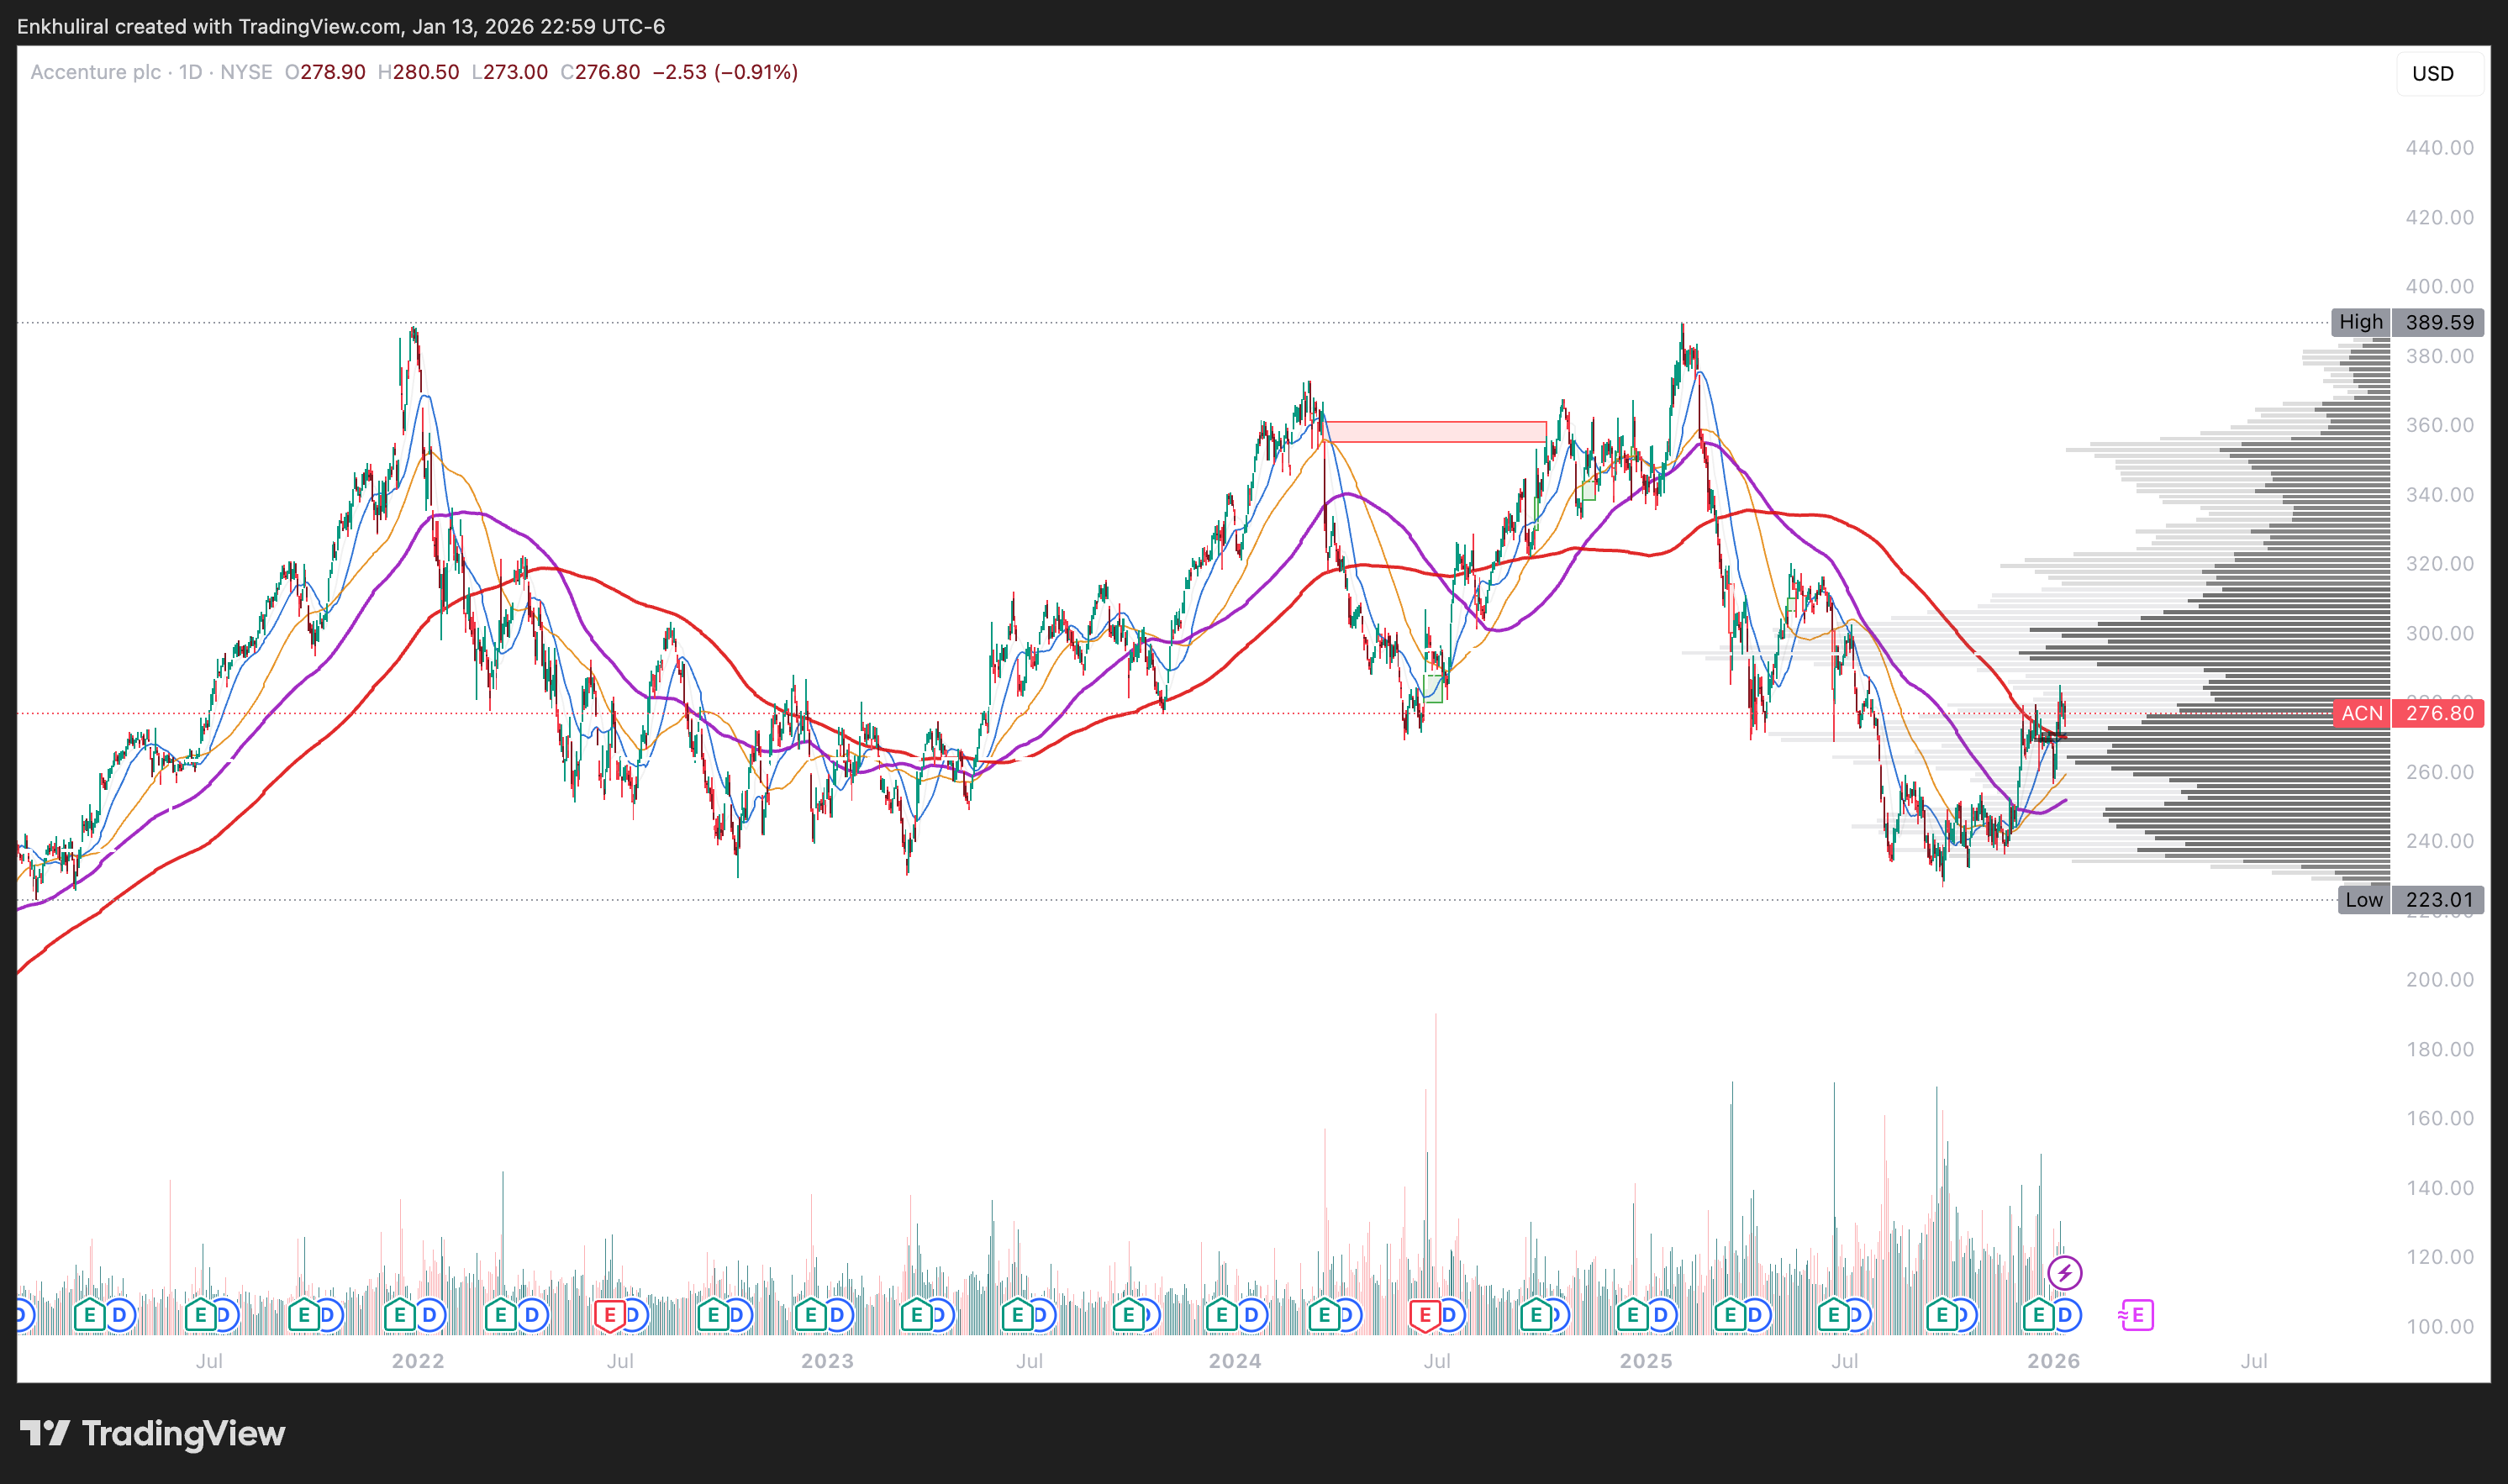Click the 400.00 level on price axis

(x=2439, y=286)
